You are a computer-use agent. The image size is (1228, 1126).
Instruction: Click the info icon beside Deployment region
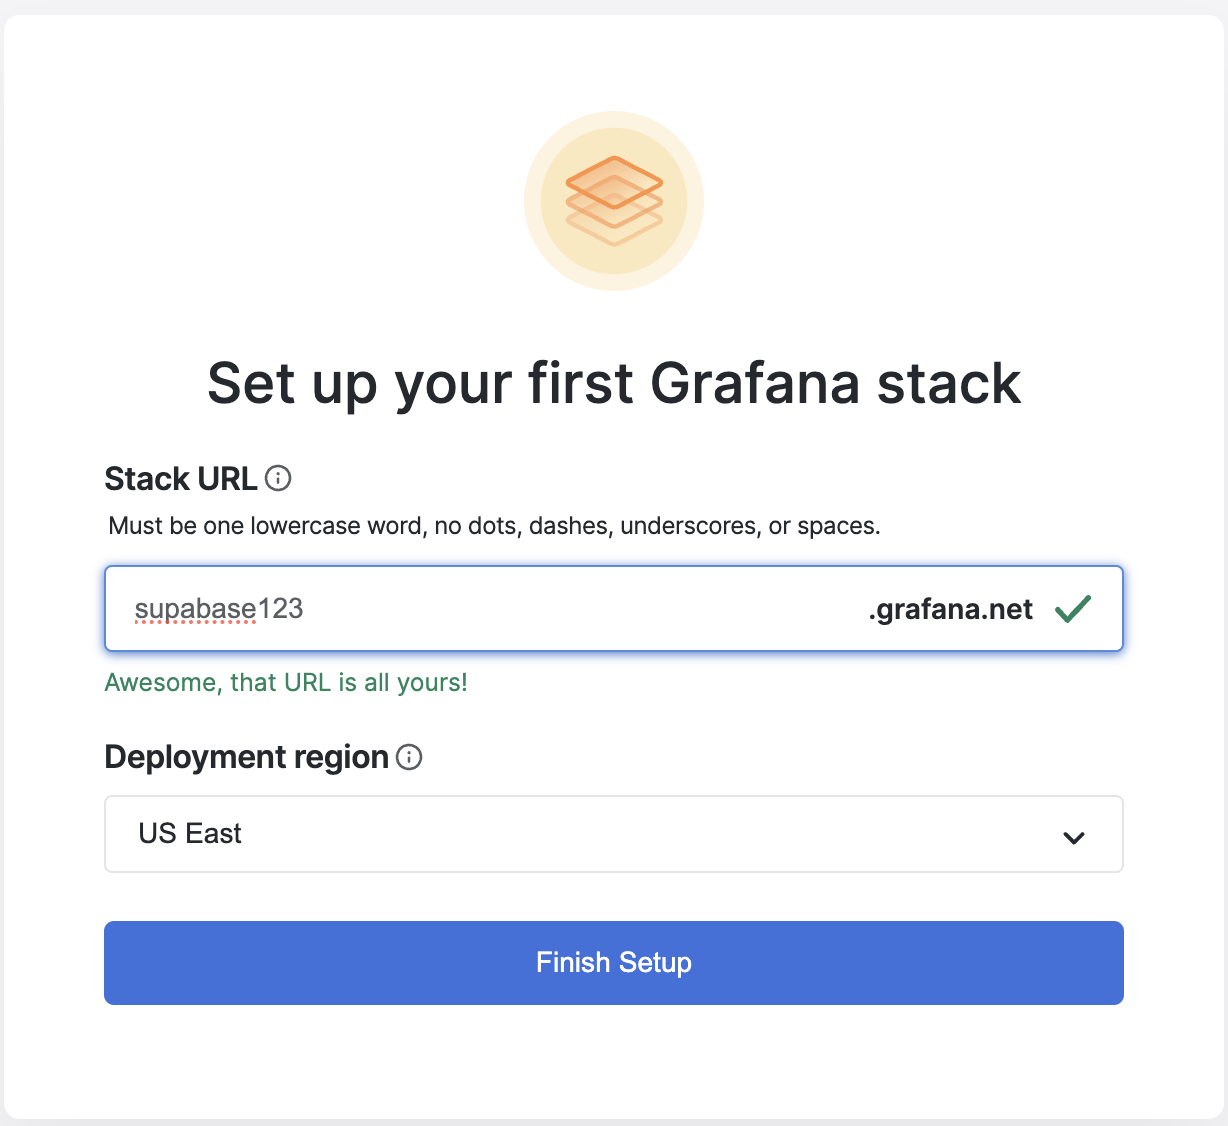(409, 757)
